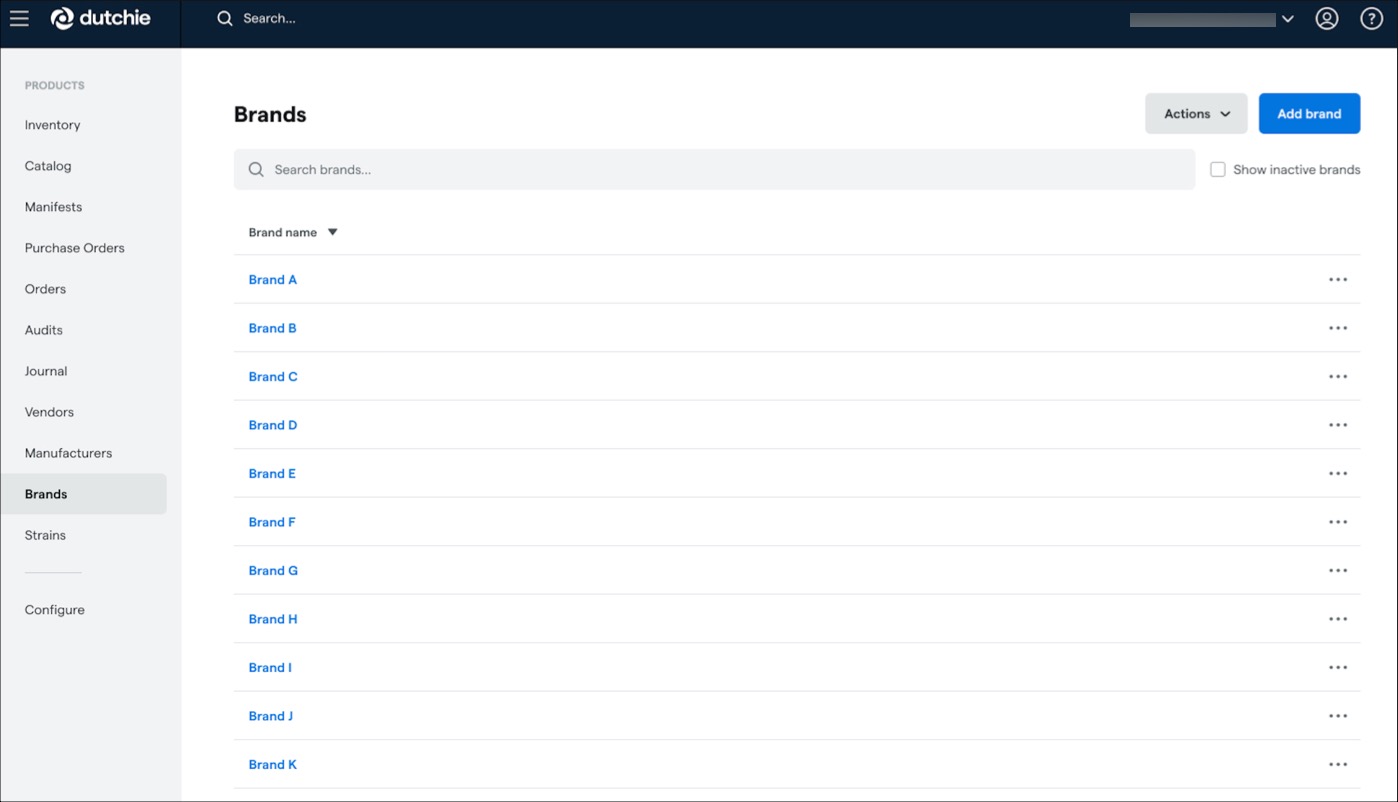Screen dimensions: 1398x802
Task: Open the Brand I link
Action: click(x=270, y=668)
